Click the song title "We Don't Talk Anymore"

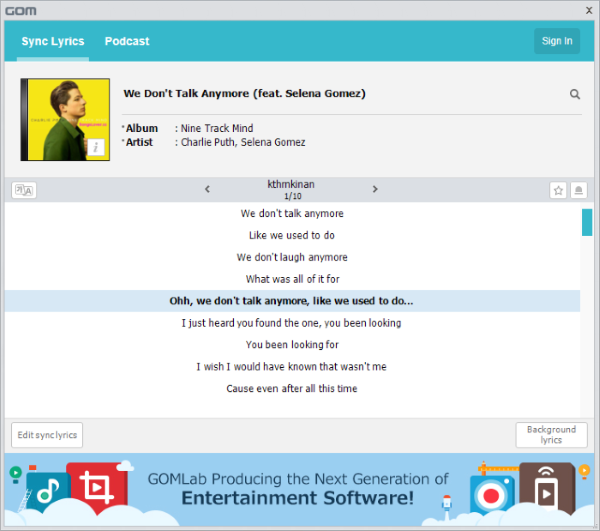click(x=245, y=93)
